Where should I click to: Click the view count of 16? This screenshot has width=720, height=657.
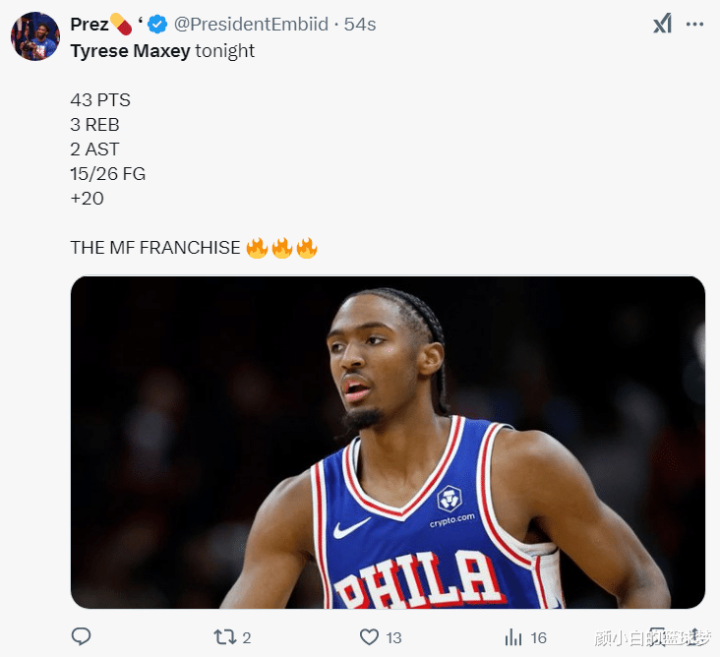point(539,638)
